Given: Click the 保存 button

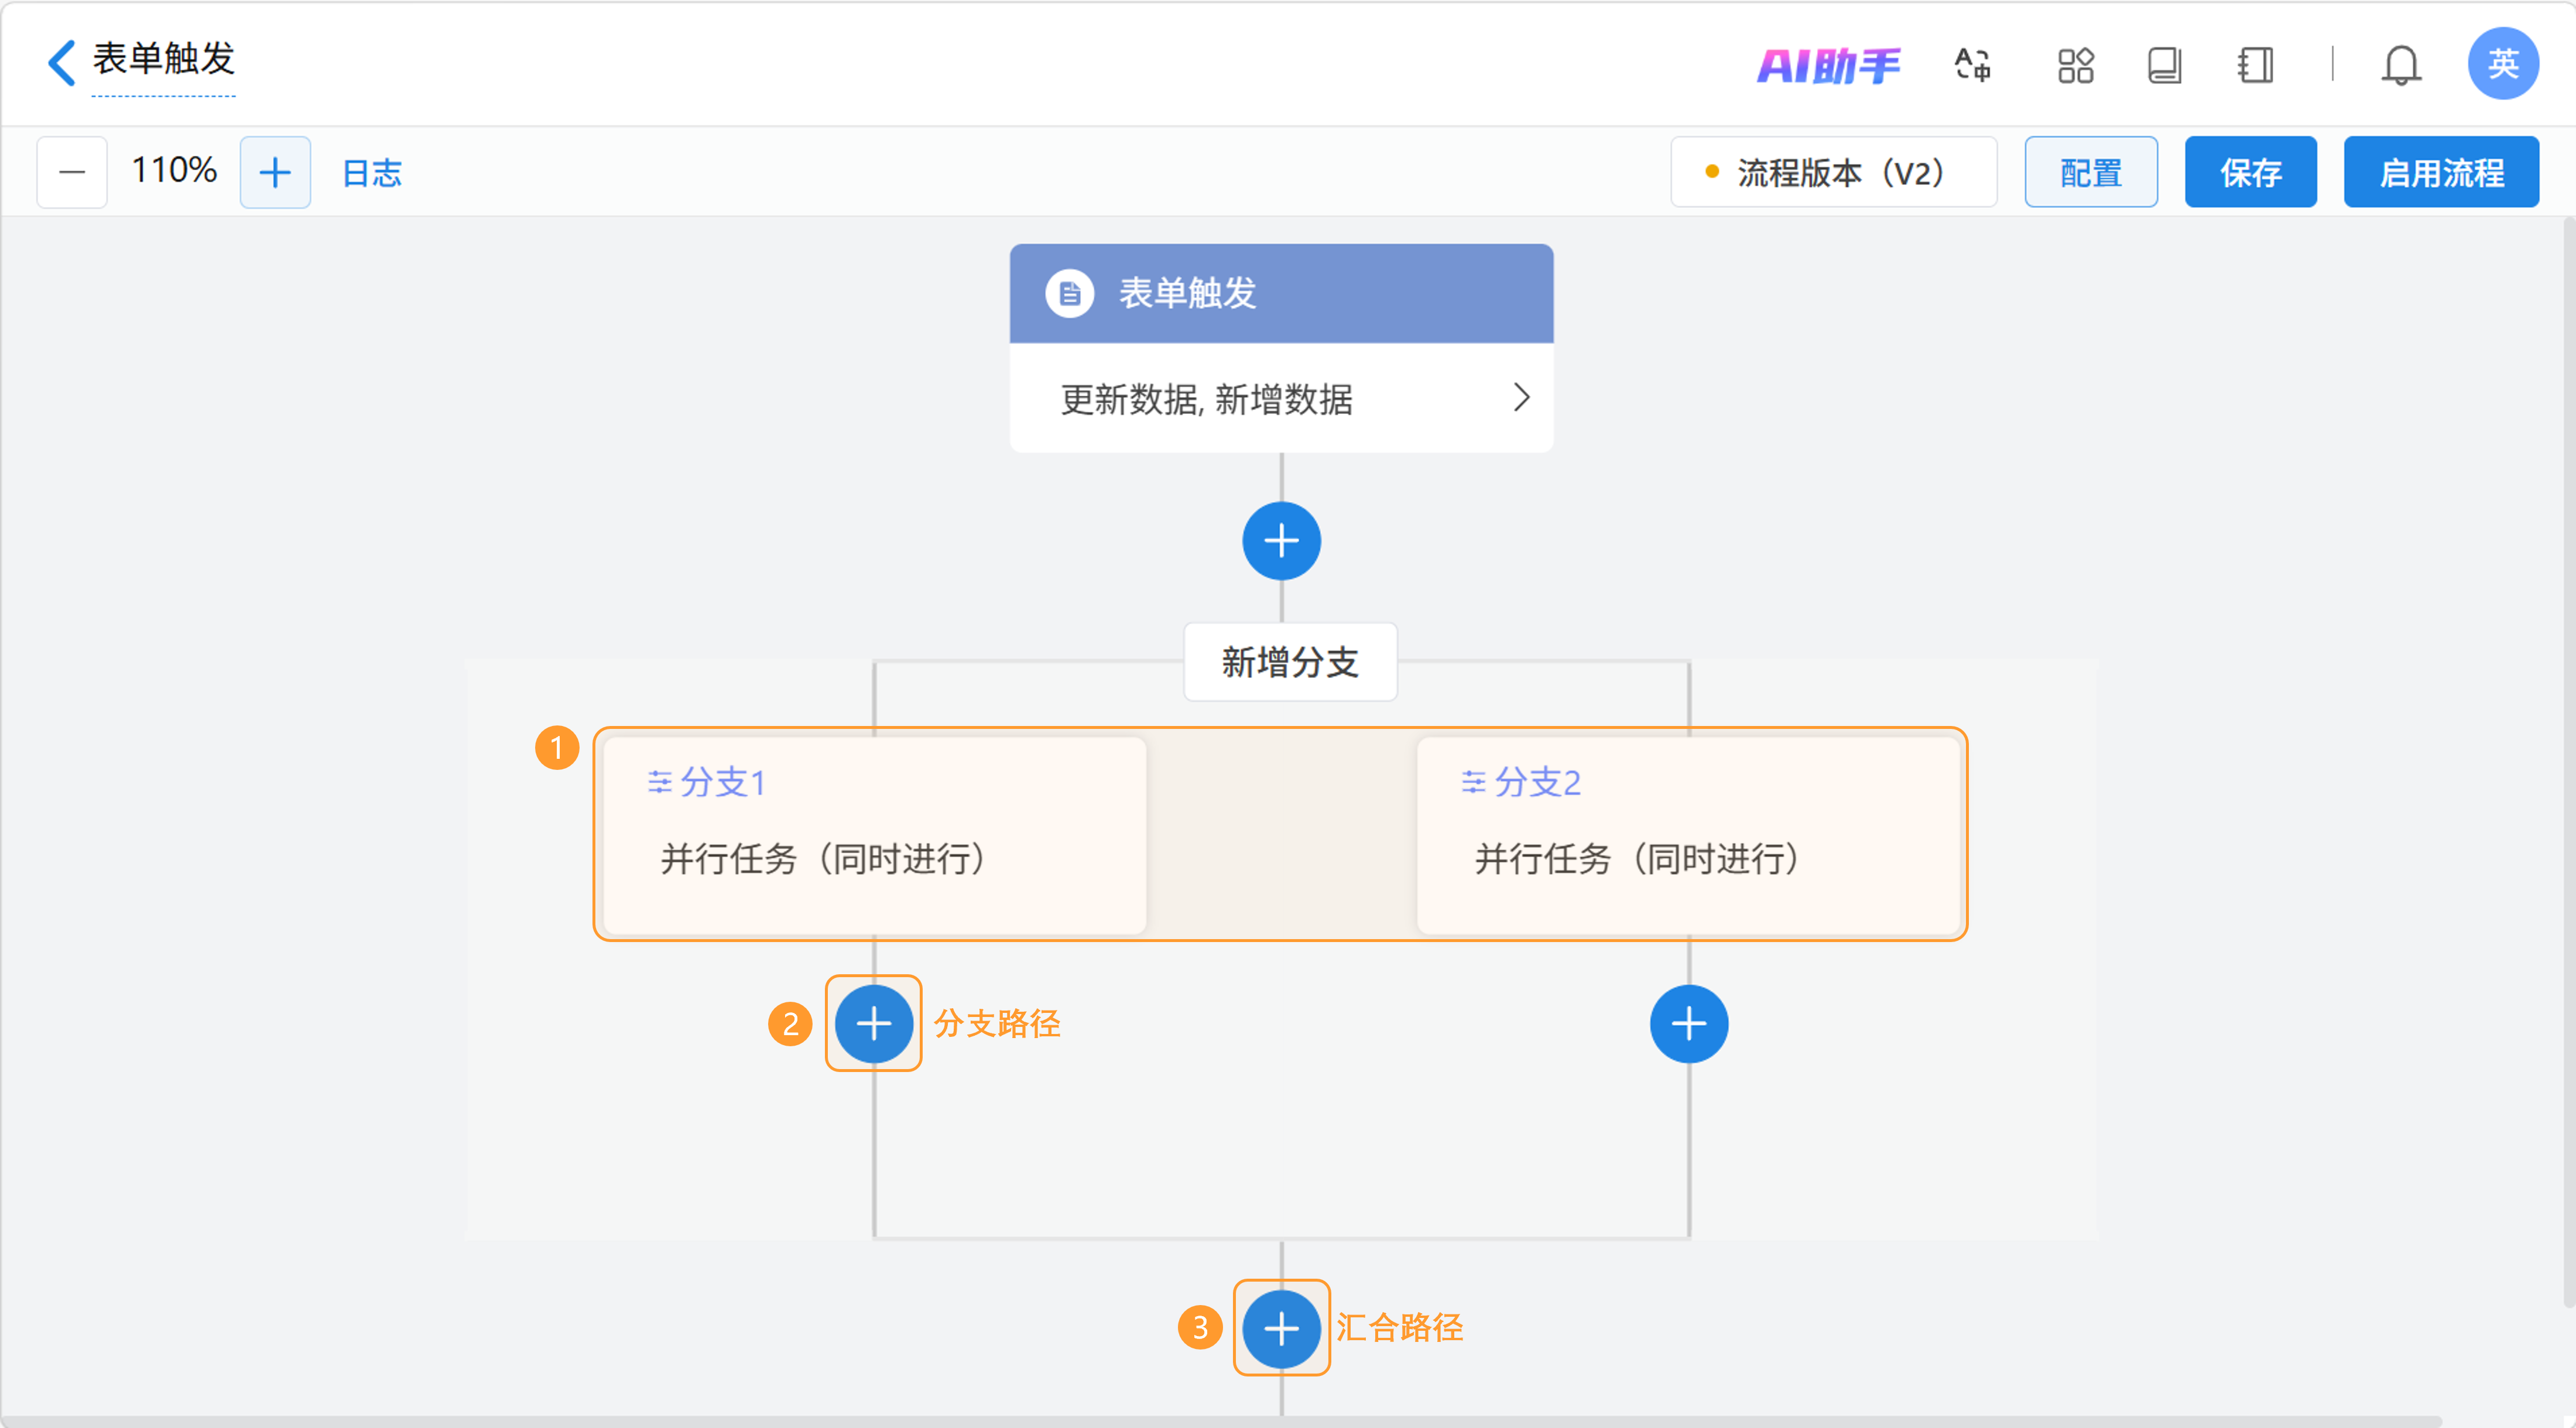Looking at the screenshot, I should coord(2250,172).
